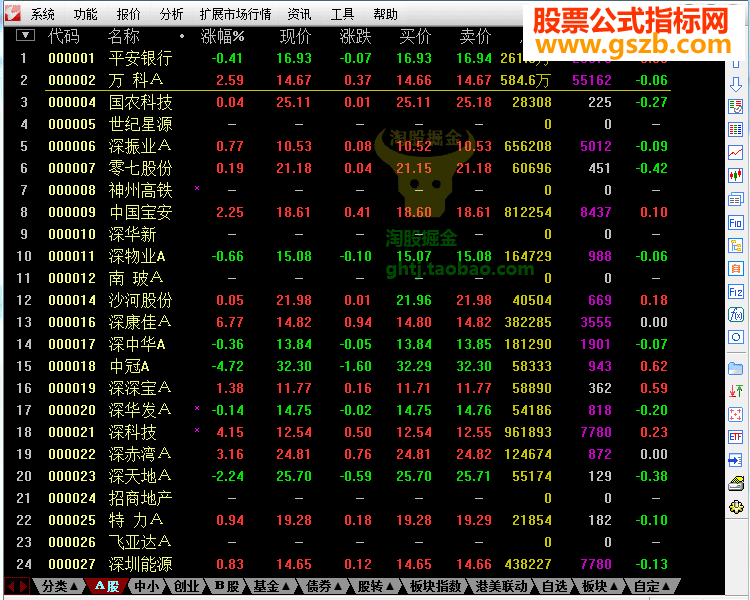Open the 报价 menu
Image resolution: width=750 pixels, height=600 pixels.
[129, 14]
